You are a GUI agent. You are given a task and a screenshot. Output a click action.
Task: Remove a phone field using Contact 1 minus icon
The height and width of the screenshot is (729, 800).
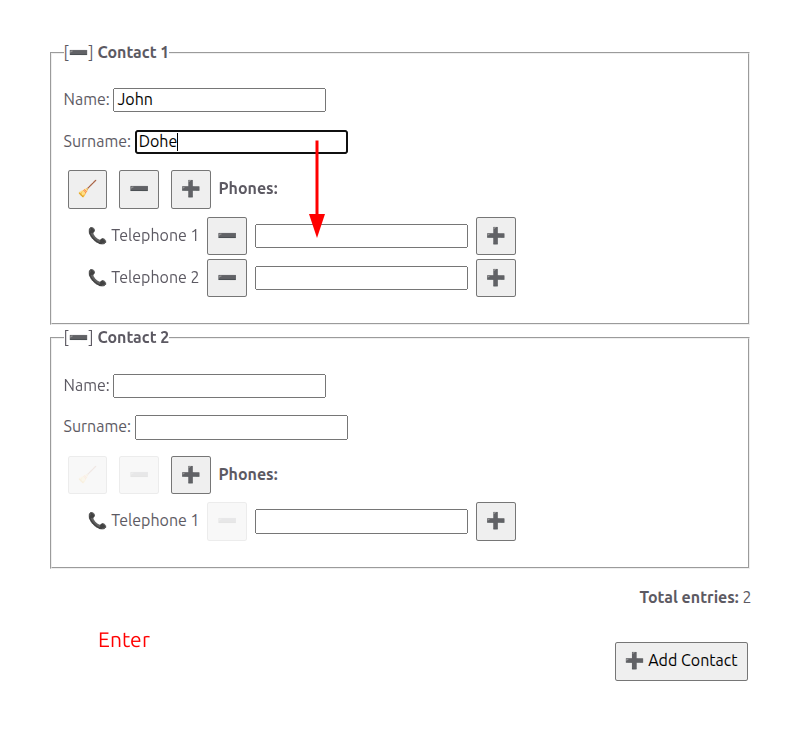(139, 189)
